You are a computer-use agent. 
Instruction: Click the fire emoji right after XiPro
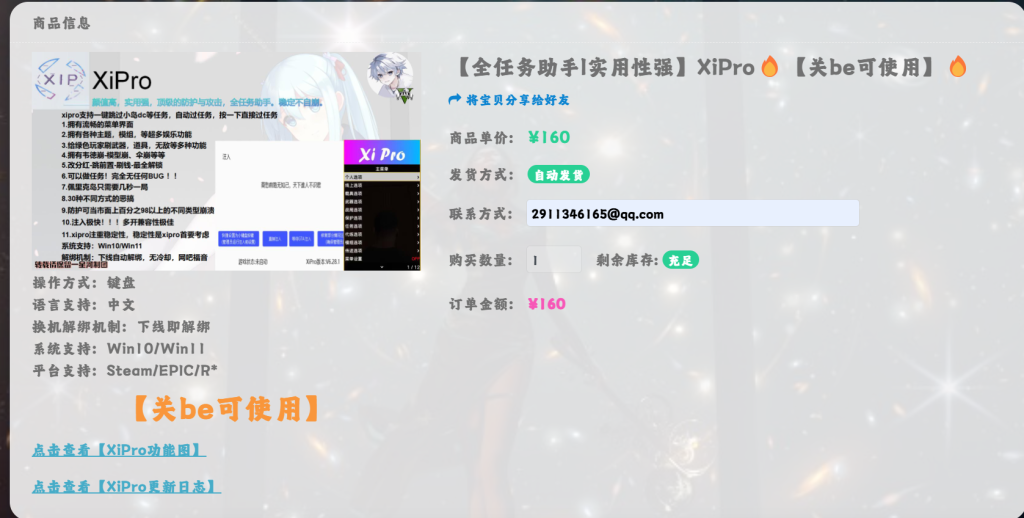point(769,67)
